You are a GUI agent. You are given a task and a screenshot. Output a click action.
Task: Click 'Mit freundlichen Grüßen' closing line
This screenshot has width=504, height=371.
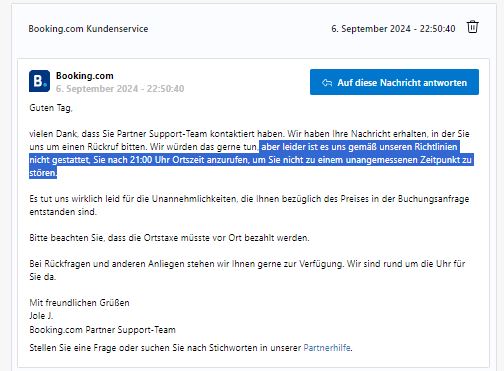point(79,303)
